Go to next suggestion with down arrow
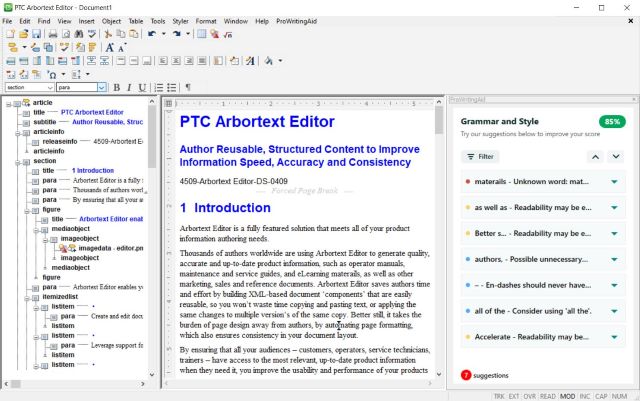The width and height of the screenshot is (640, 401). tap(616, 157)
